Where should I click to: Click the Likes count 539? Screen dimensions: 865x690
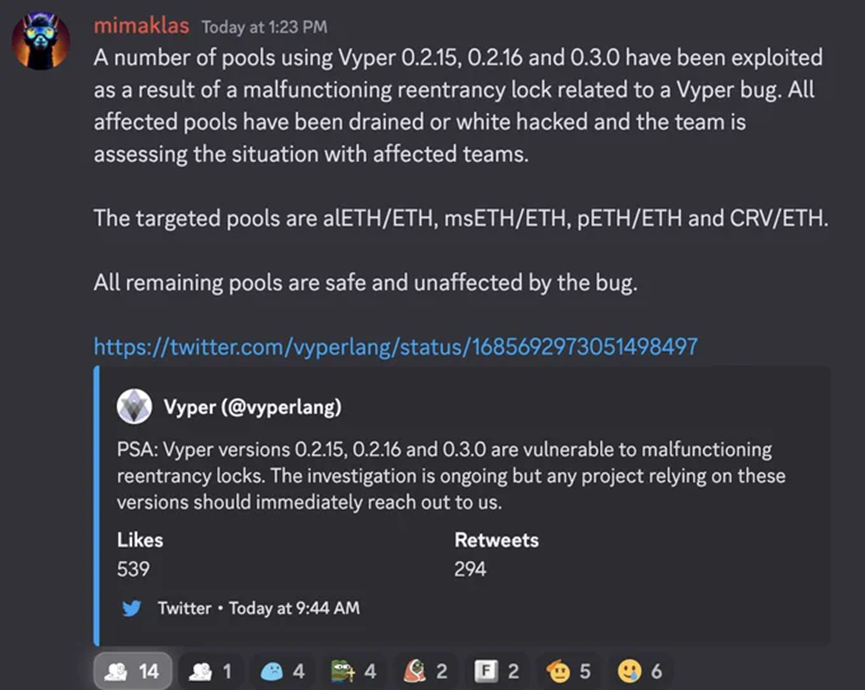point(133,569)
